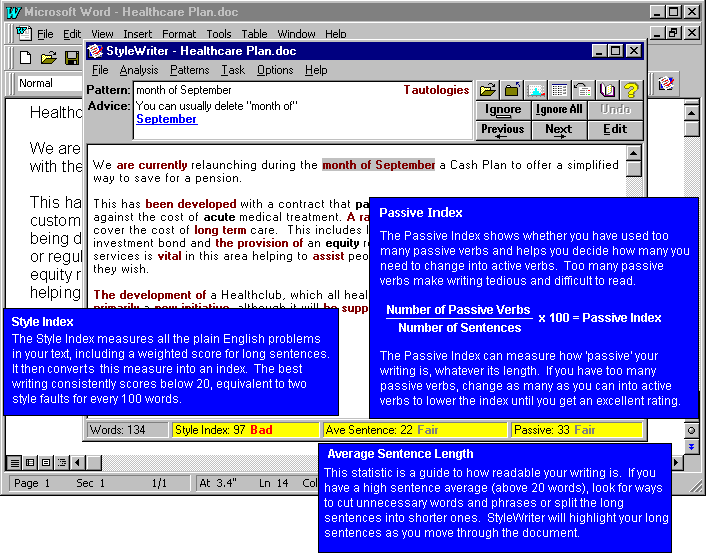Viewport: 707px width, 554px height.
Task: Open StyleWriter Analysis menu
Action: pyautogui.click(x=139, y=70)
